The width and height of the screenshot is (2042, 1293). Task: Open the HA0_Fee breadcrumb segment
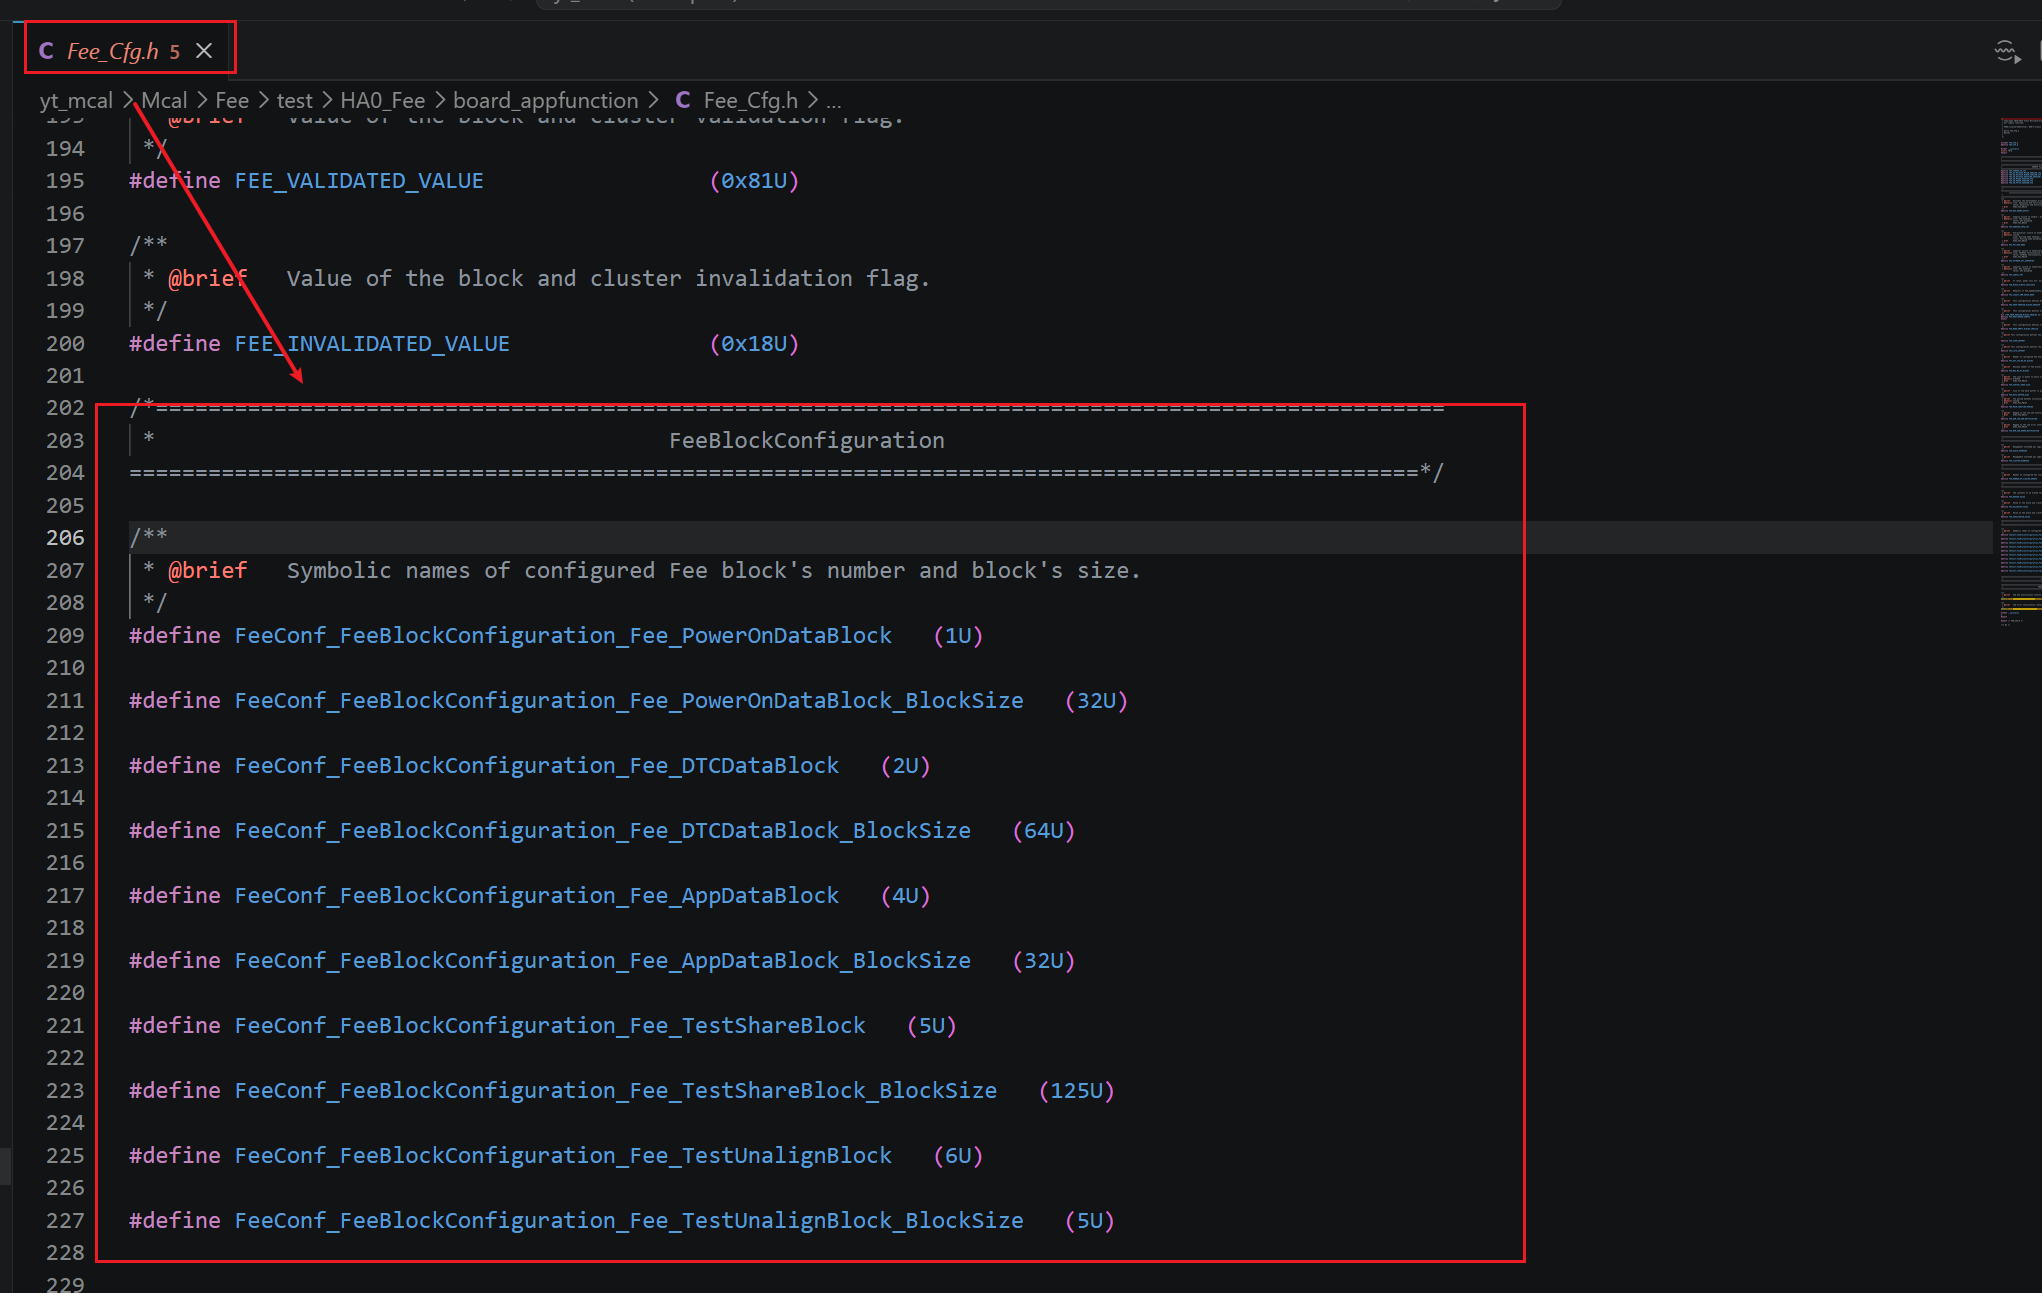(382, 100)
